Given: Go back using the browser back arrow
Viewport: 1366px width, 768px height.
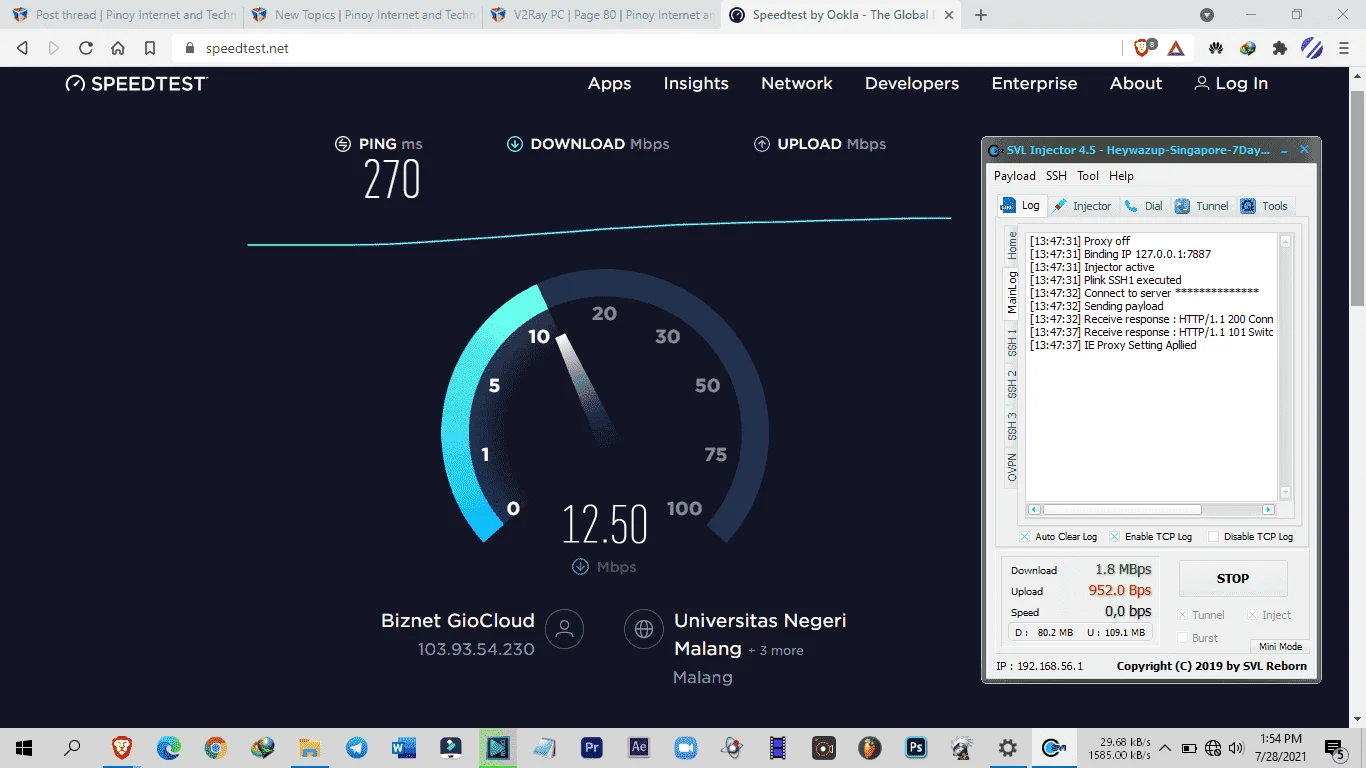Looking at the screenshot, I should [x=22, y=48].
